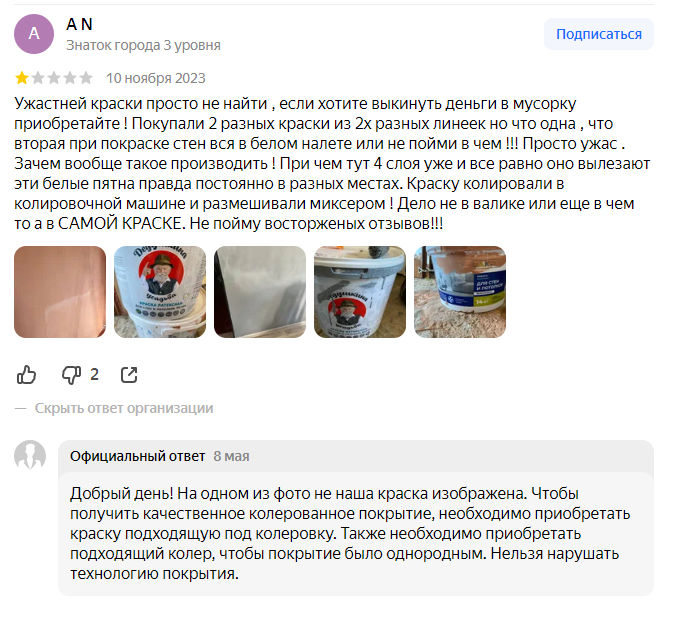Open the A N reviewer profile name

pos(79,24)
